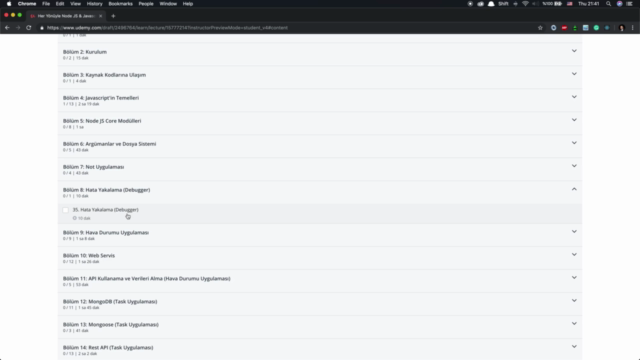Open macOS Notification Center icon
This screenshot has height=360, width=640.
(629, 4)
